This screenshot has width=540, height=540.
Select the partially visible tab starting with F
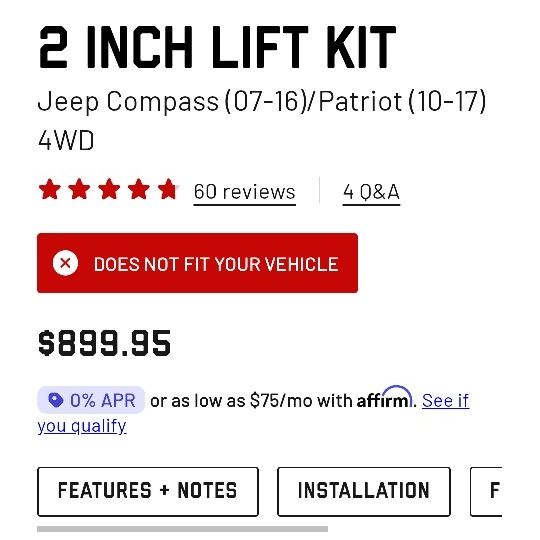point(486,491)
